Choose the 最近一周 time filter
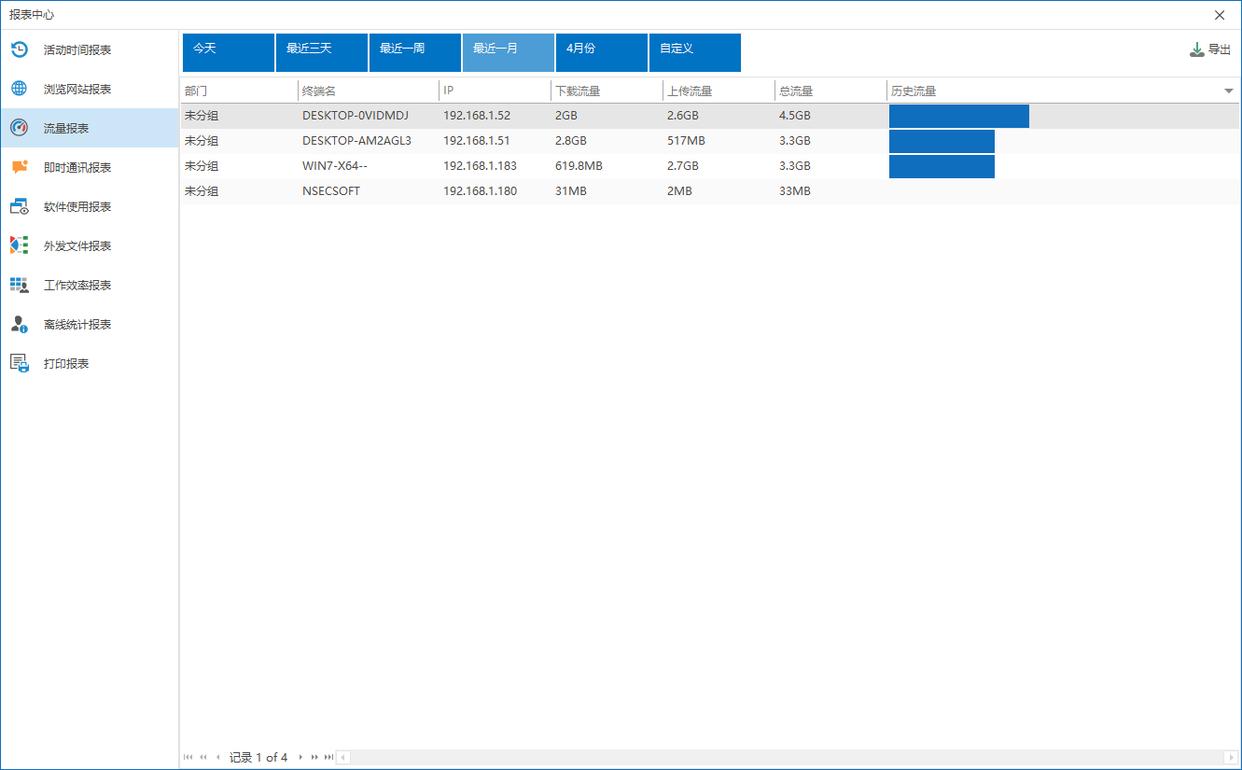The image size is (1242, 770). point(414,52)
